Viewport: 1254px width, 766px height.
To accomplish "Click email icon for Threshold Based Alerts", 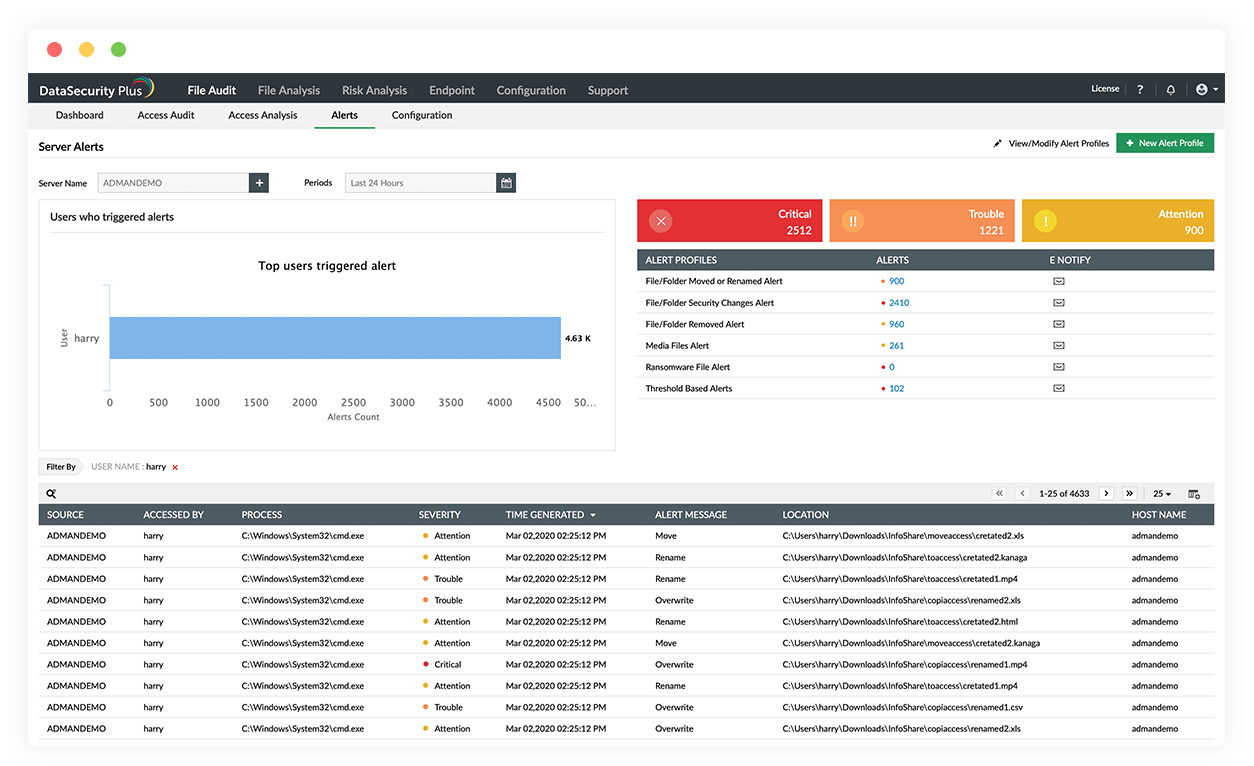I will pyautogui.click(x=1059, y=388).
